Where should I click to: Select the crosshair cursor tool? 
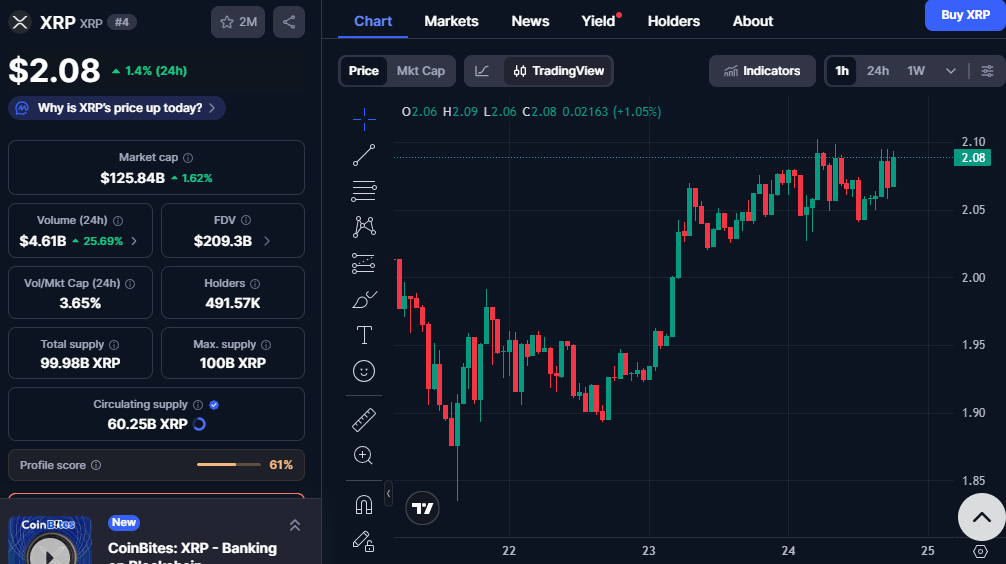click(x=364, y=119)
